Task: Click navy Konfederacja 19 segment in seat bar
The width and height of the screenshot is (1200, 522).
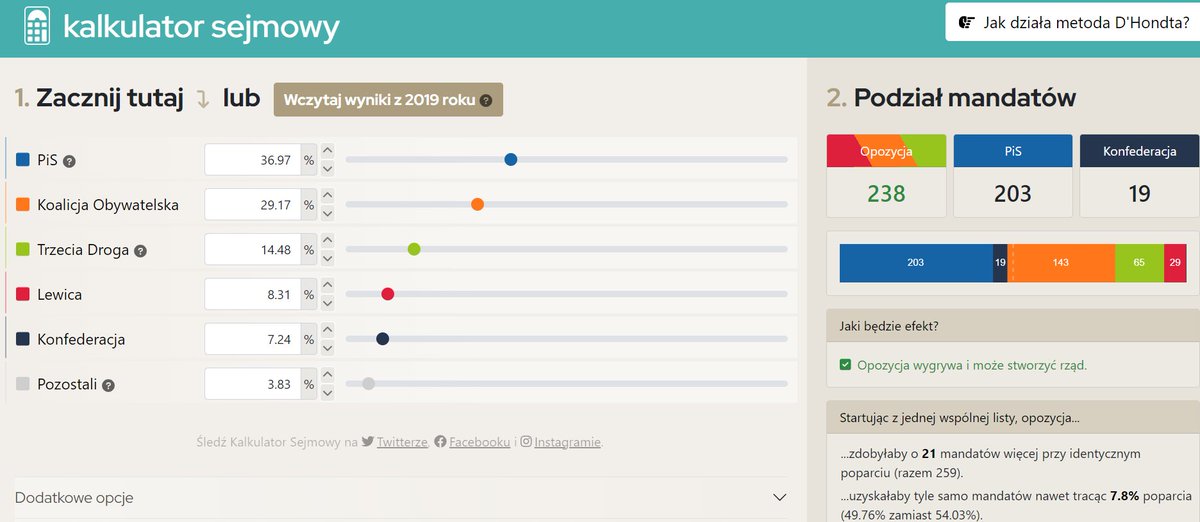Action: coord(1000,262)
